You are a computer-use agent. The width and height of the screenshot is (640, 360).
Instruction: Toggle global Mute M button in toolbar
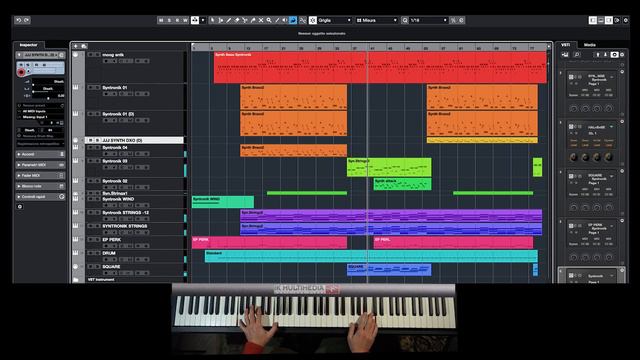(161, 20)
